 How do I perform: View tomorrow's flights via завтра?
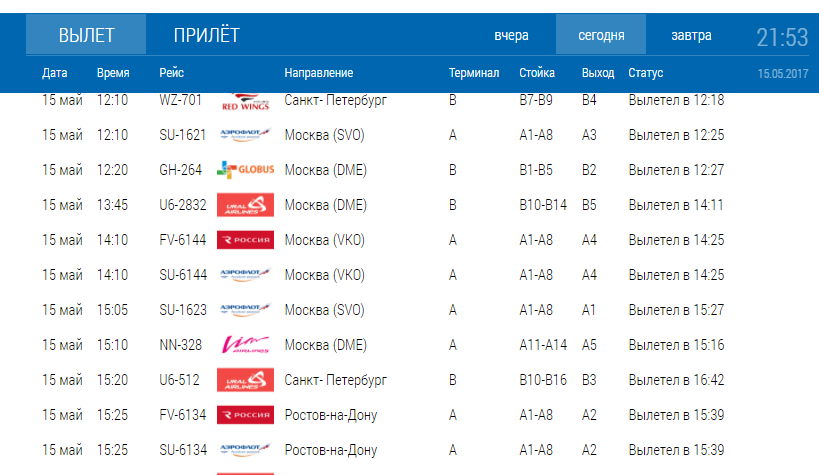692,36
